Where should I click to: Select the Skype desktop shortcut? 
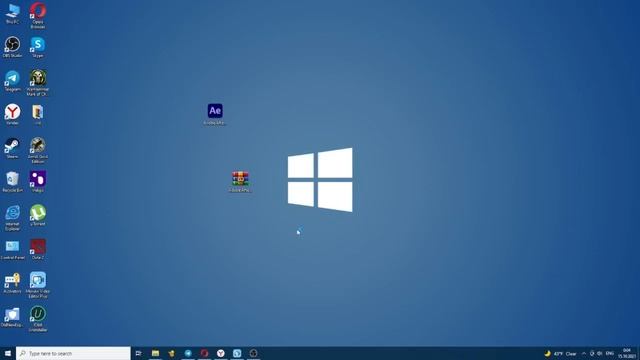[38, 47]
